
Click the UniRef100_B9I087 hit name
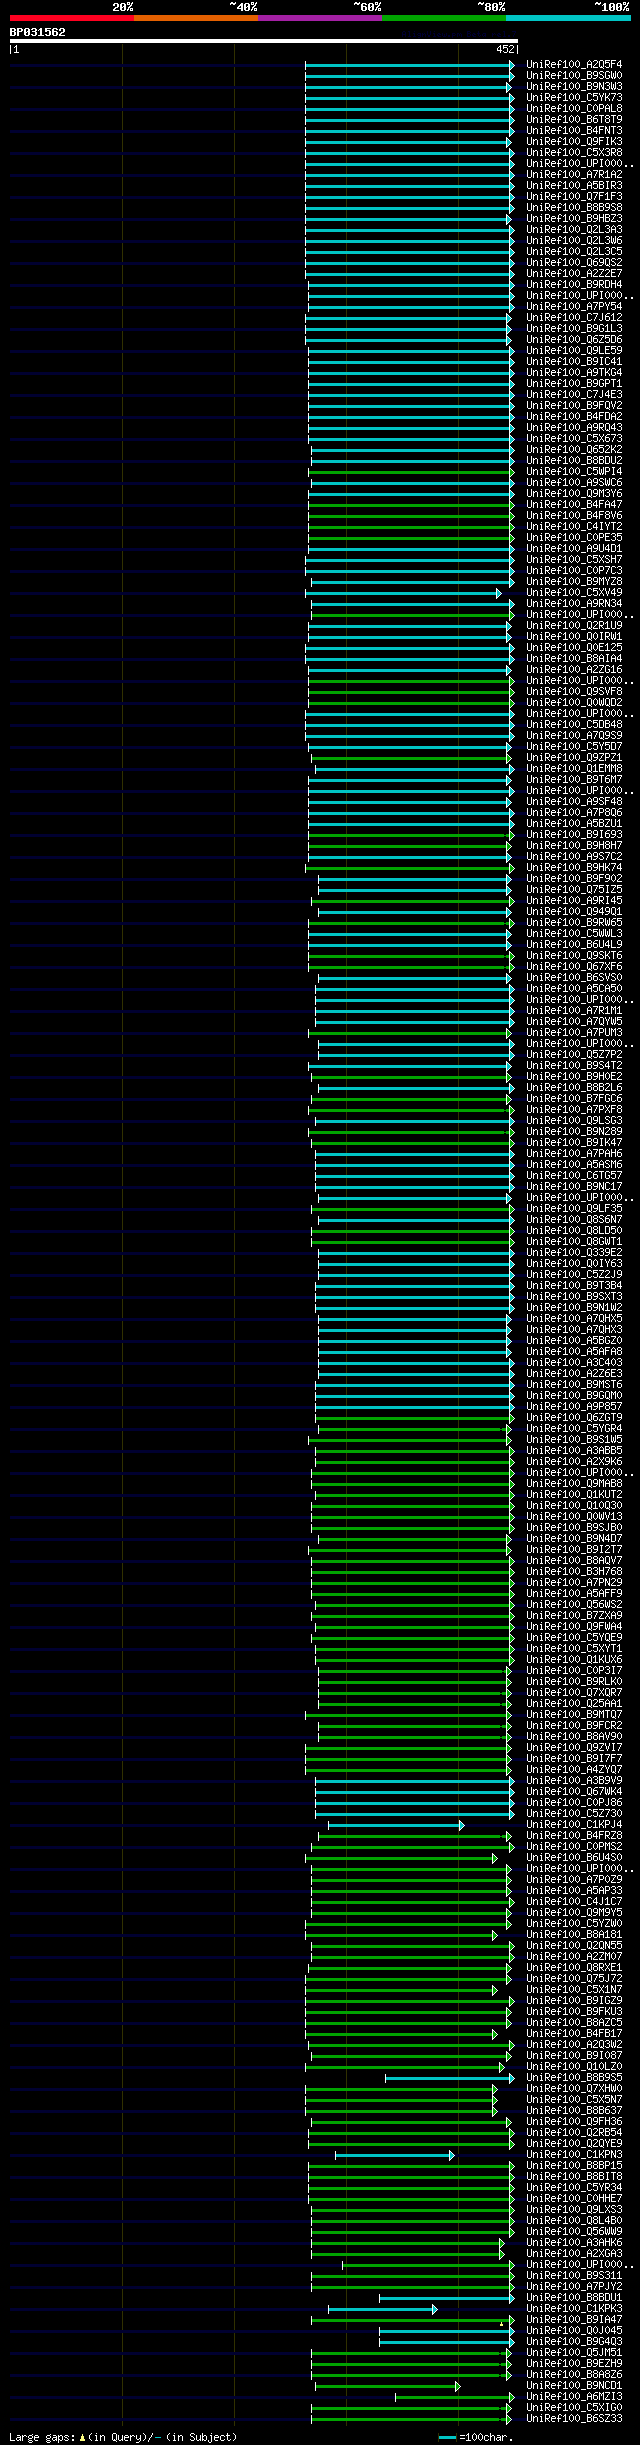(x=574, y=2056)
